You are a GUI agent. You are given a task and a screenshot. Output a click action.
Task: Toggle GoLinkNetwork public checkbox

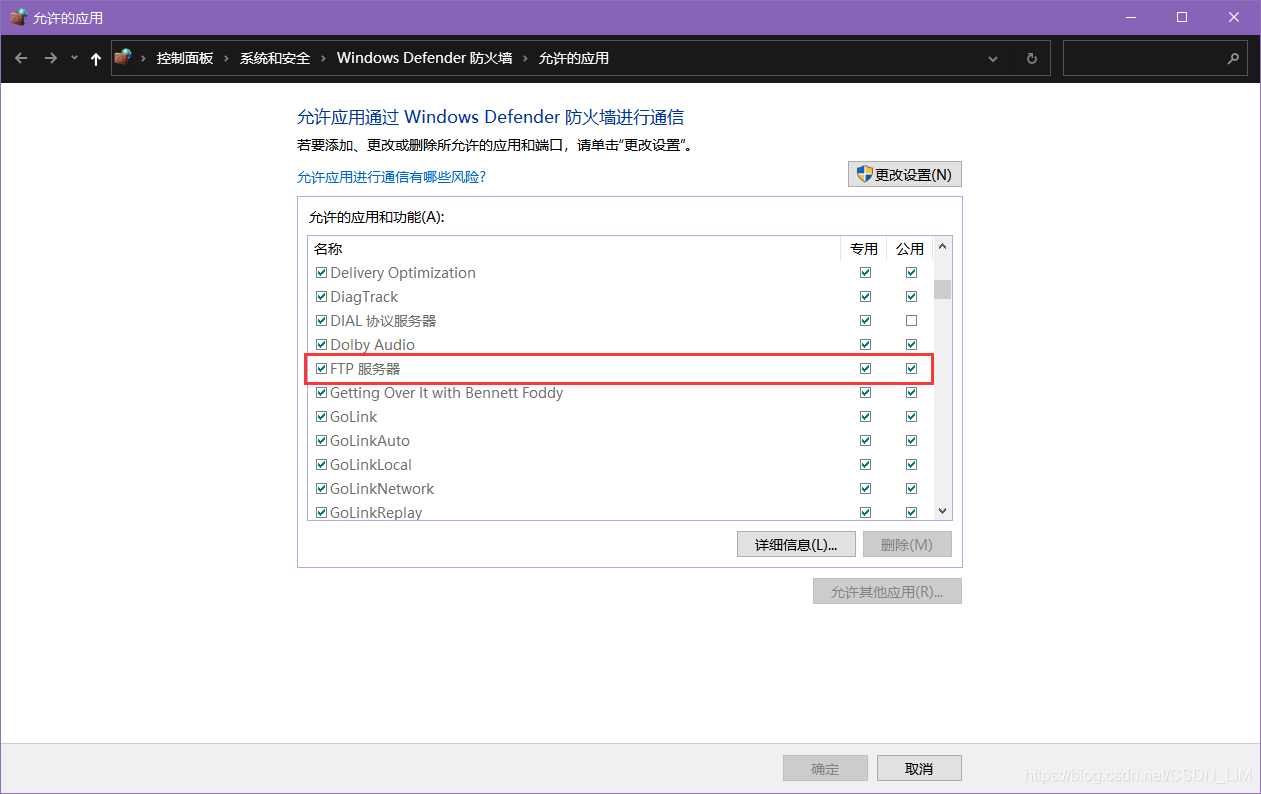coord(911,488)
